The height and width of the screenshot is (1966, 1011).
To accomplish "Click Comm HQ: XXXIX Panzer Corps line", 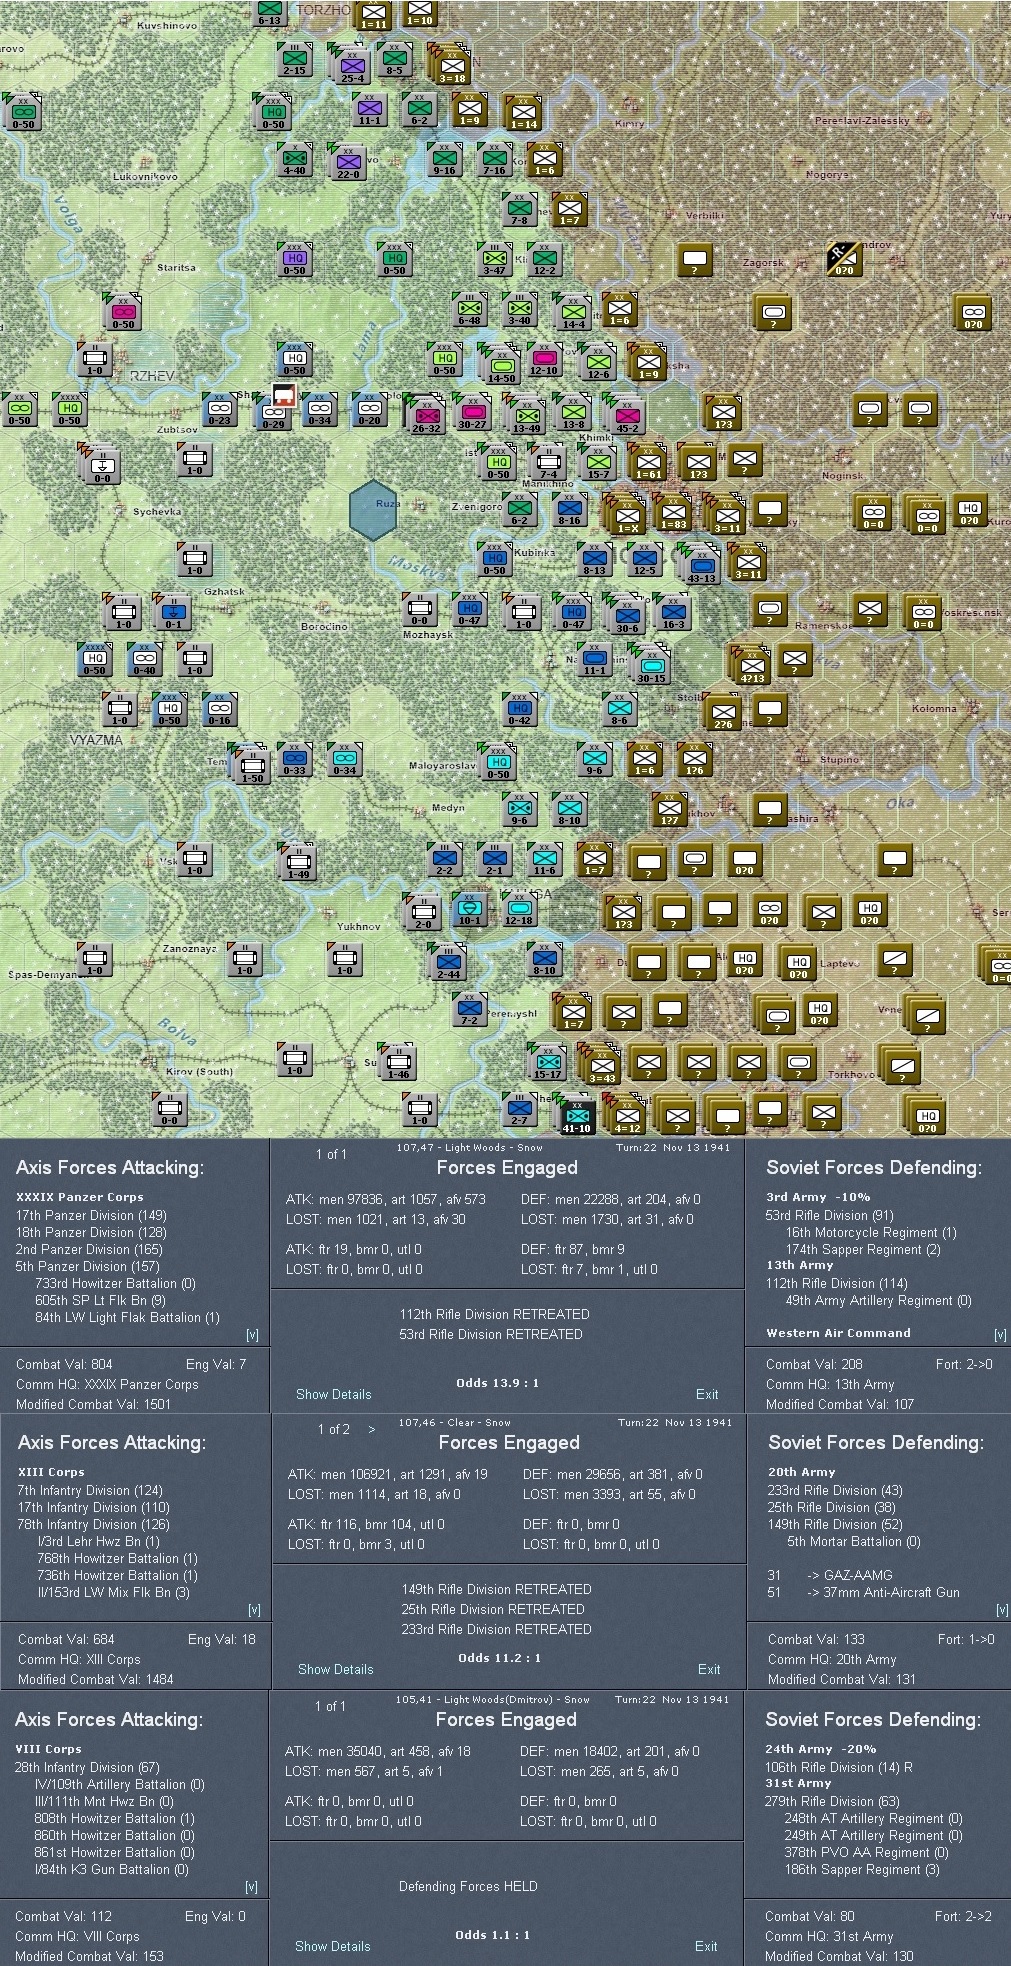I will (107, 1384).
